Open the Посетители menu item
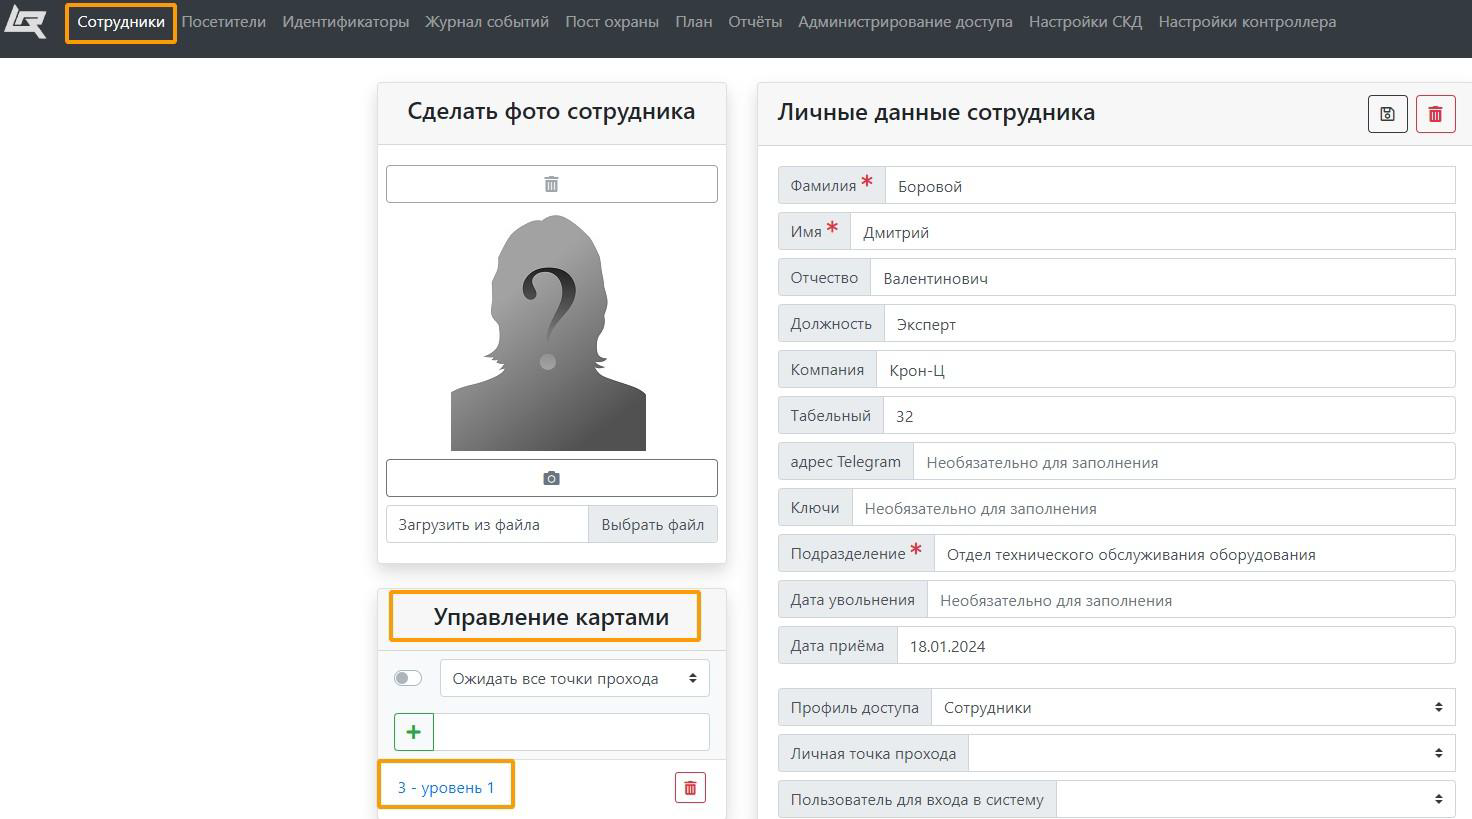Viewport: 1472px width, 819px height. tap(223, 22)
